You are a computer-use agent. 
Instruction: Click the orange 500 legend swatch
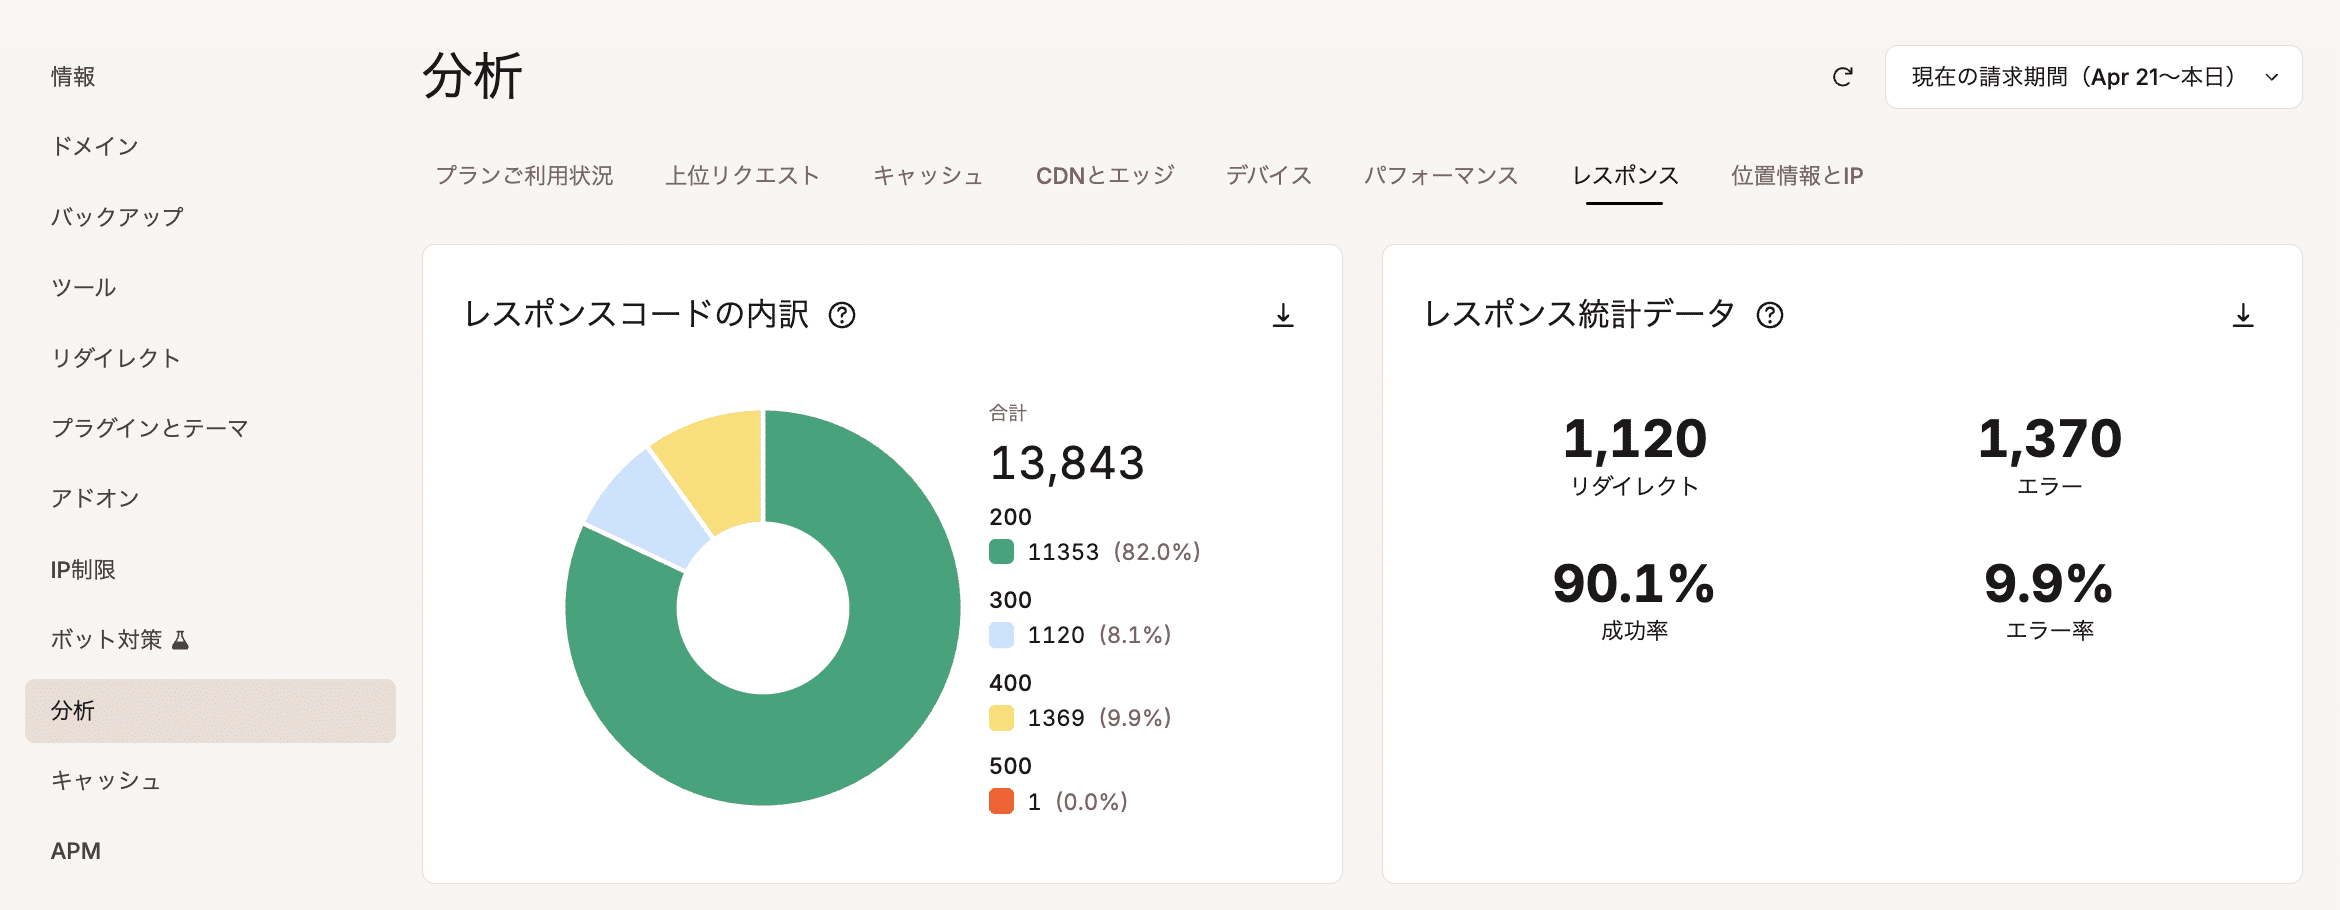(x=1001, y=801)
